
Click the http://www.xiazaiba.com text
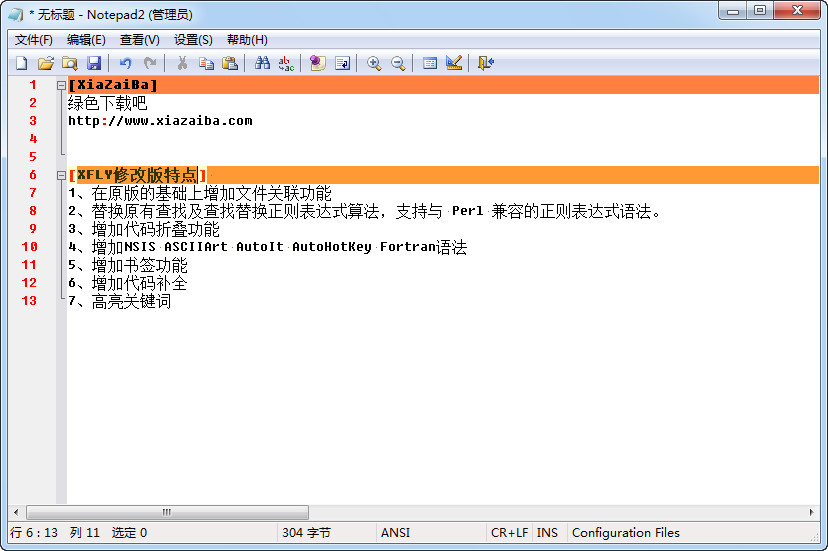160,120
